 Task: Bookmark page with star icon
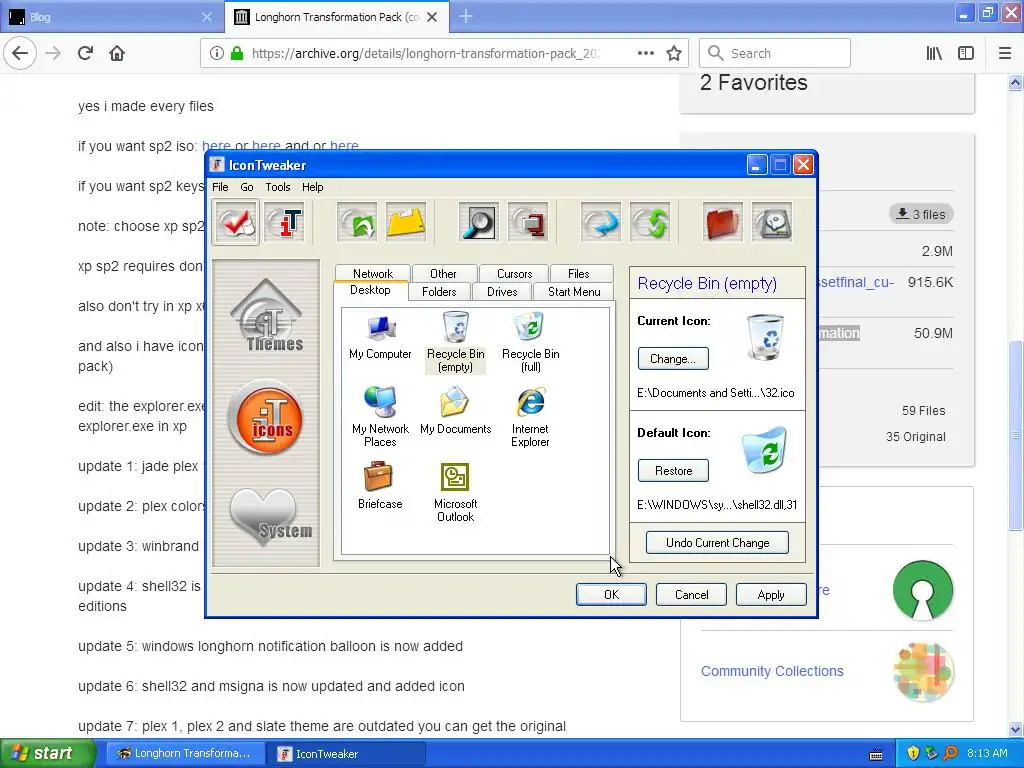point(674,53)
